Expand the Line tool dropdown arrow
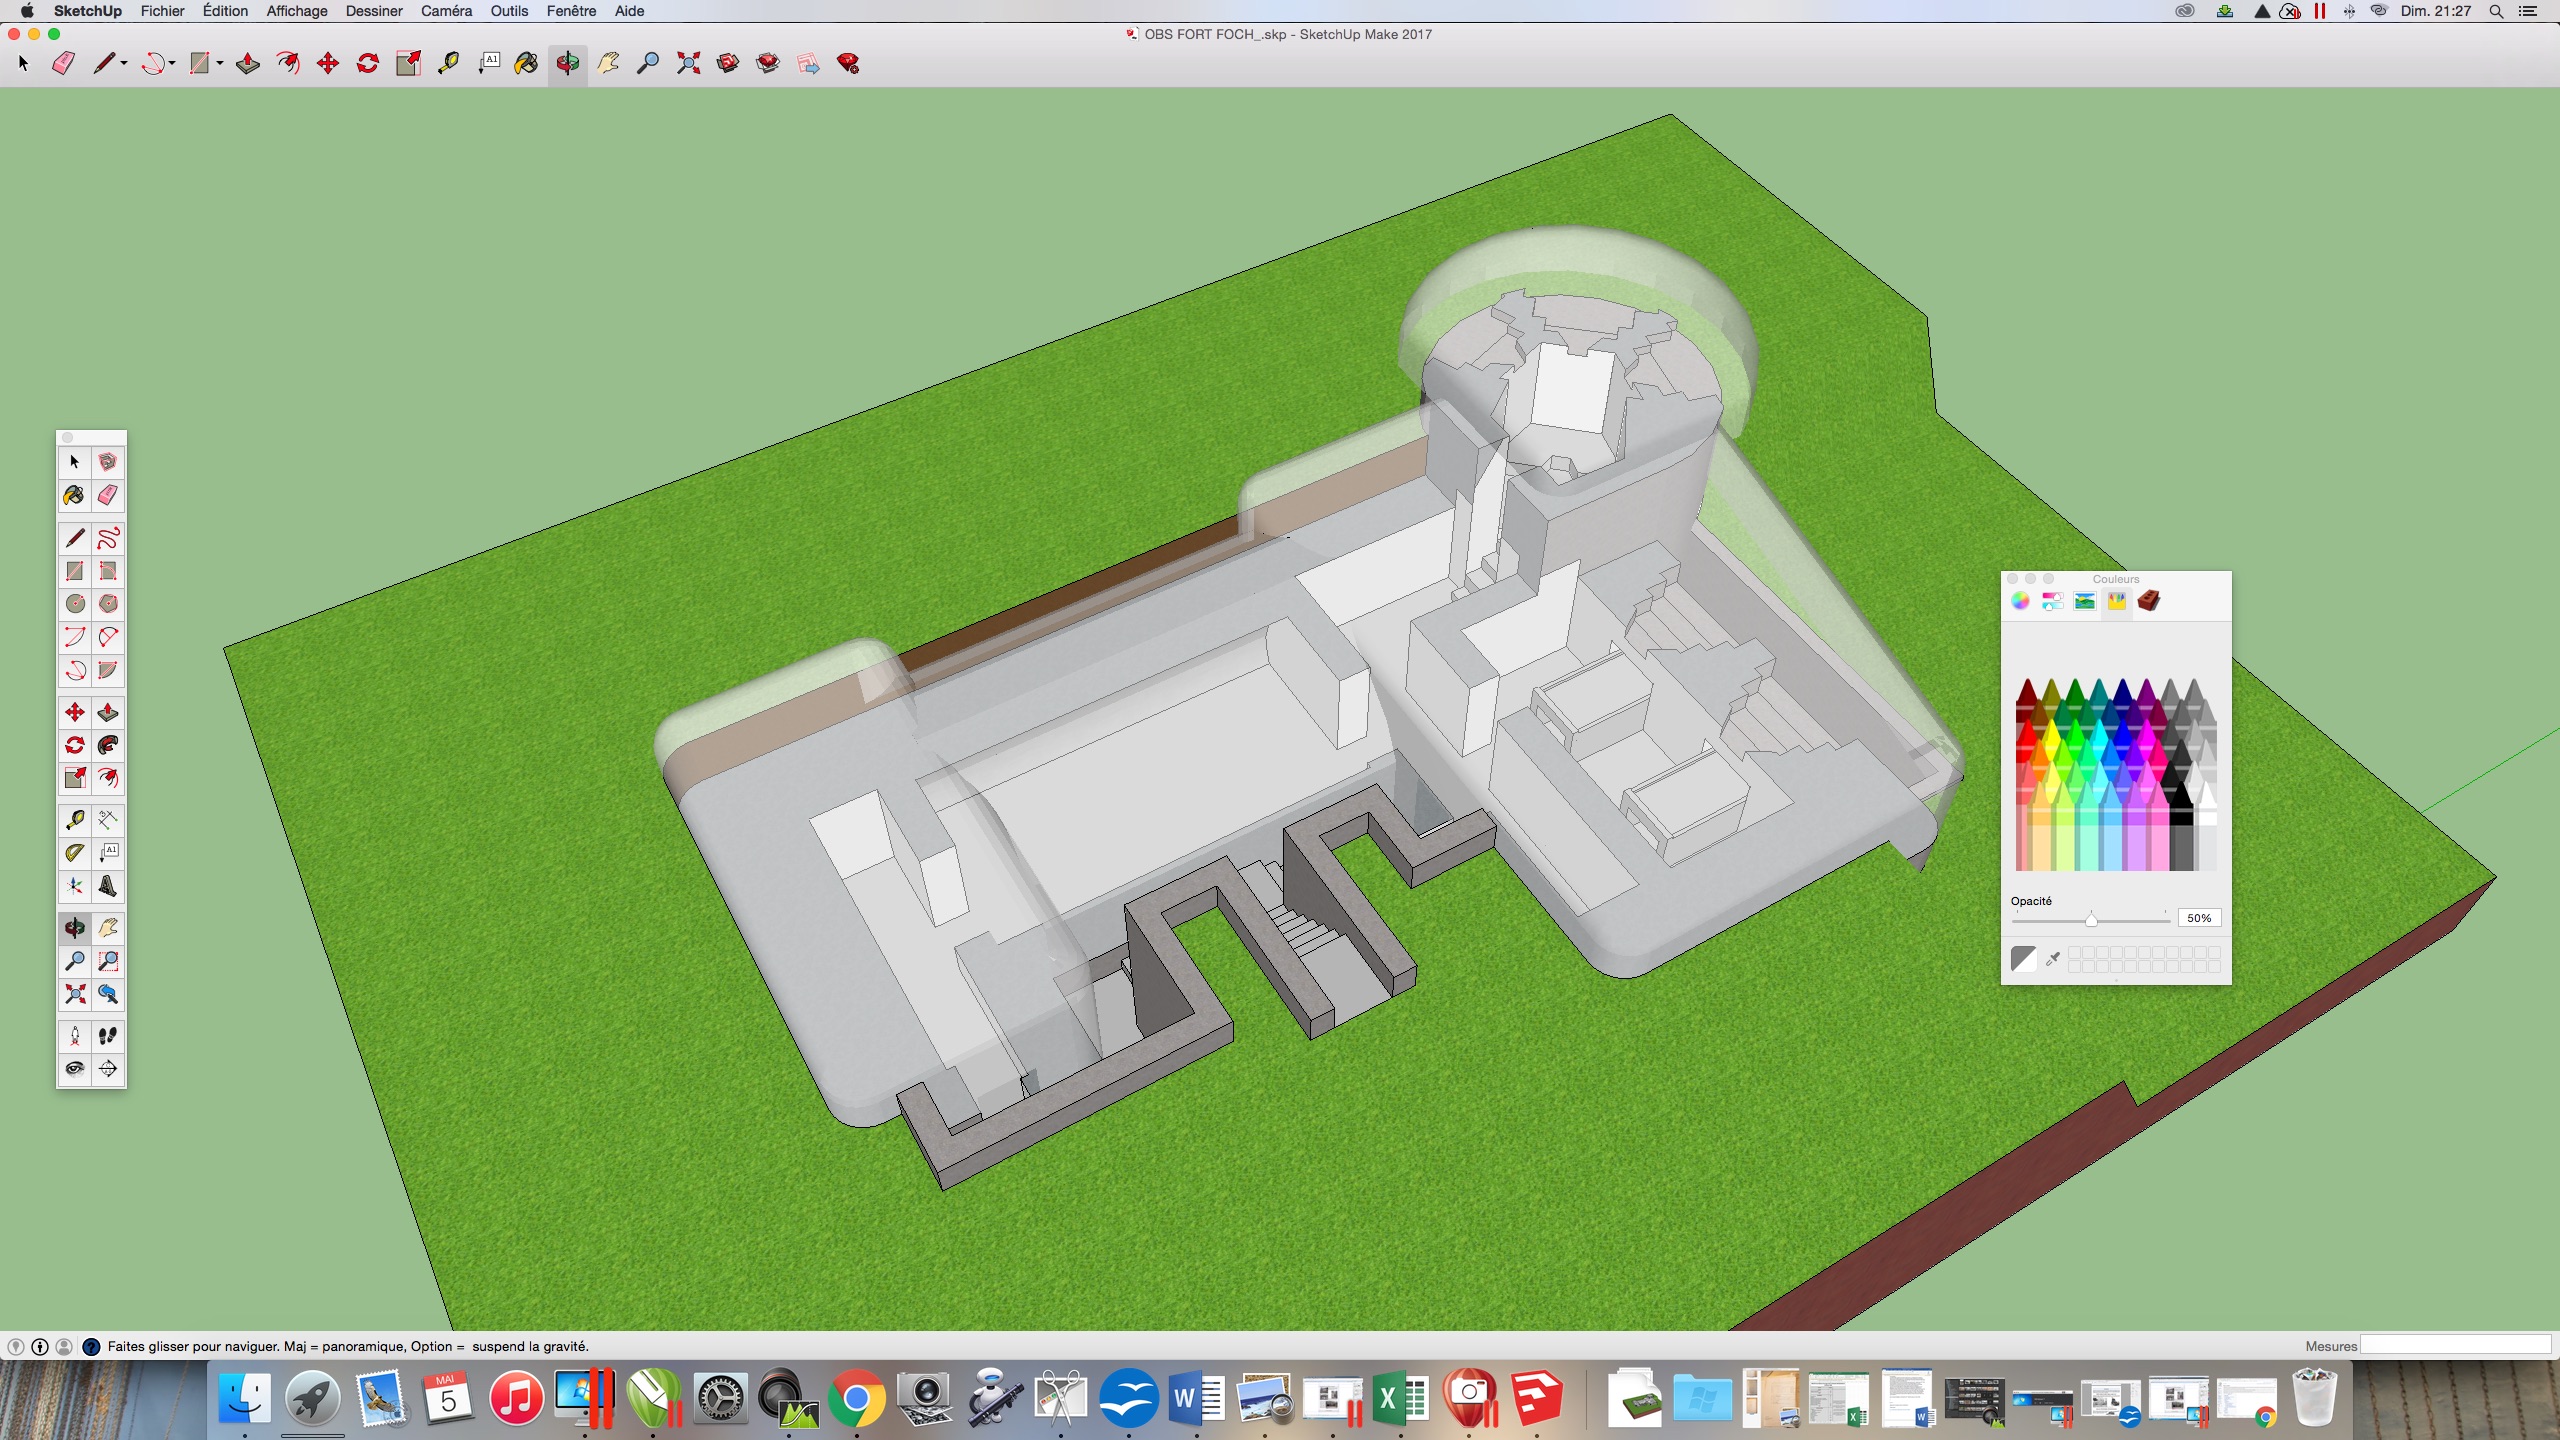Image resolution: width=2560 pixels, height=1440 pixels. (124, 64)
